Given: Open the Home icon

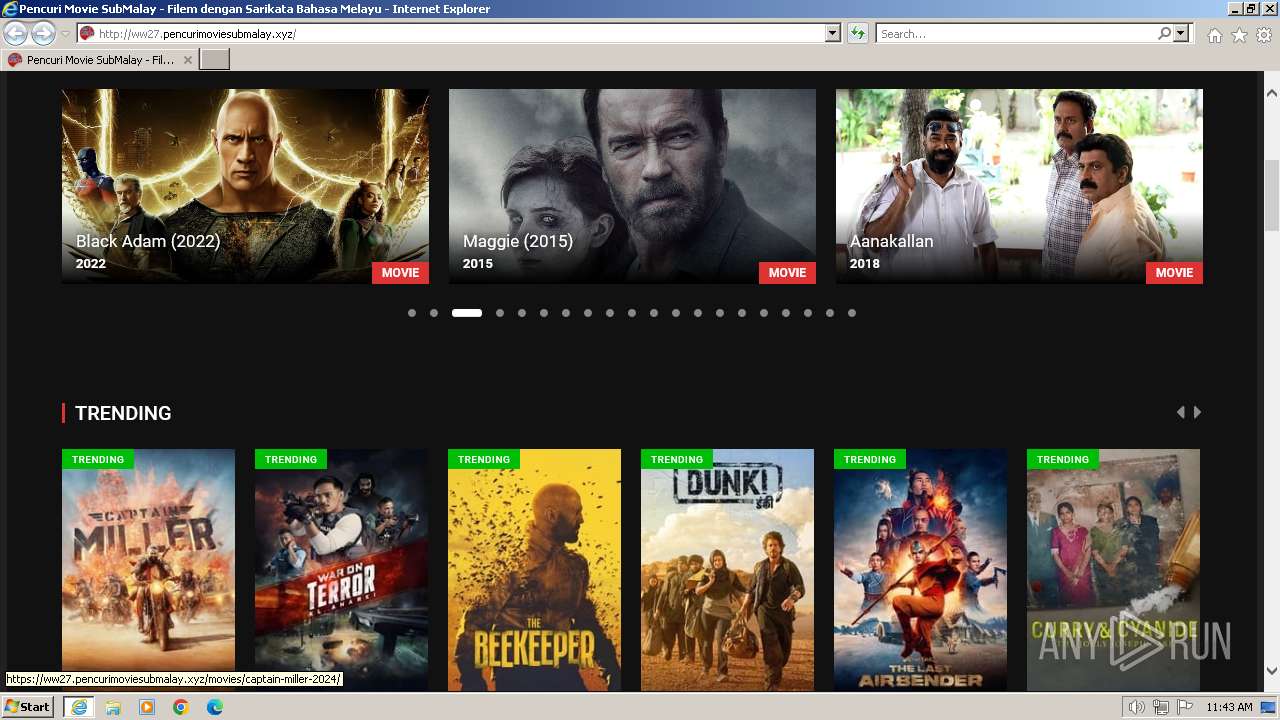Looking at the screenshot, I should click(x=1214, y=35).
